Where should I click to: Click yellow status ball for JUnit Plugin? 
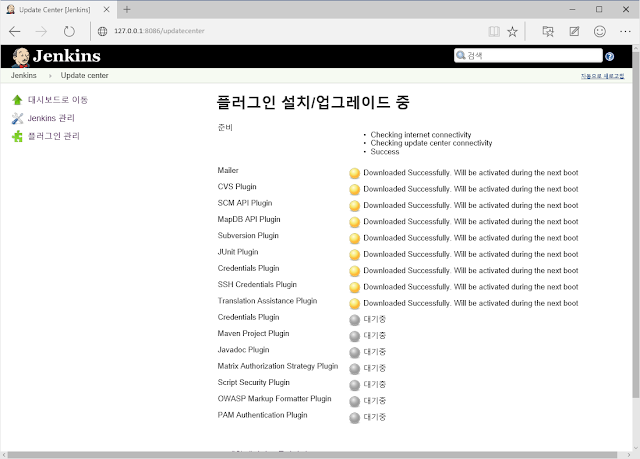[x=354, y=255]
